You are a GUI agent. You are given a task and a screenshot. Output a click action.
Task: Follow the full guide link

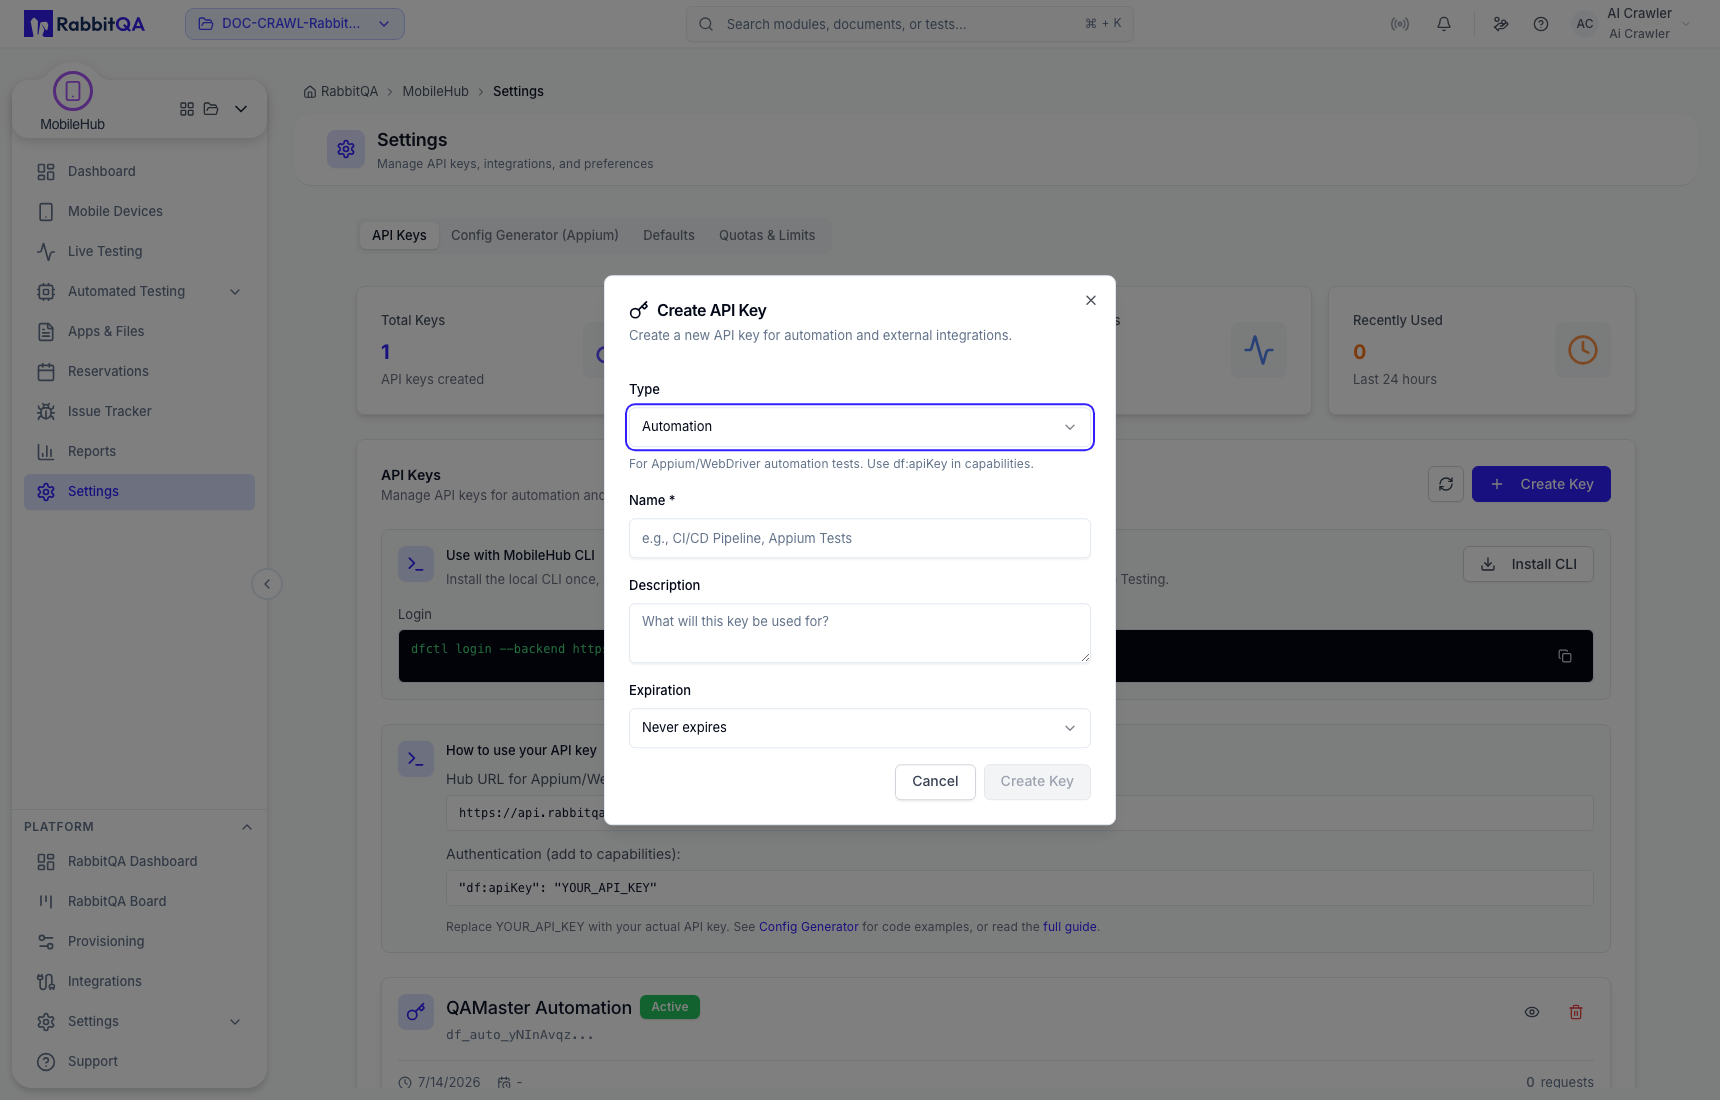point(1069,927)
